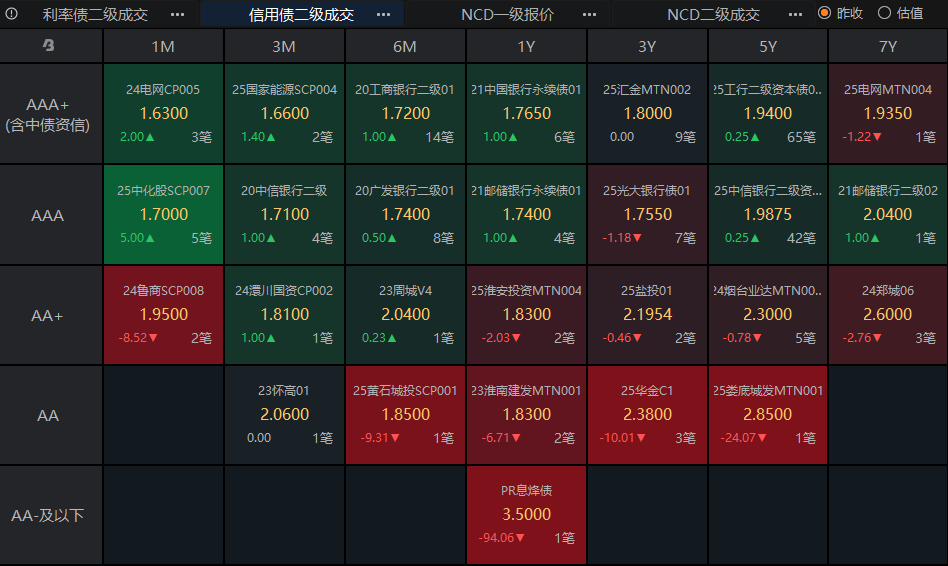Click the 25盐投01 cell
Screen dimensions: 948x566
[x=647, y=315]
